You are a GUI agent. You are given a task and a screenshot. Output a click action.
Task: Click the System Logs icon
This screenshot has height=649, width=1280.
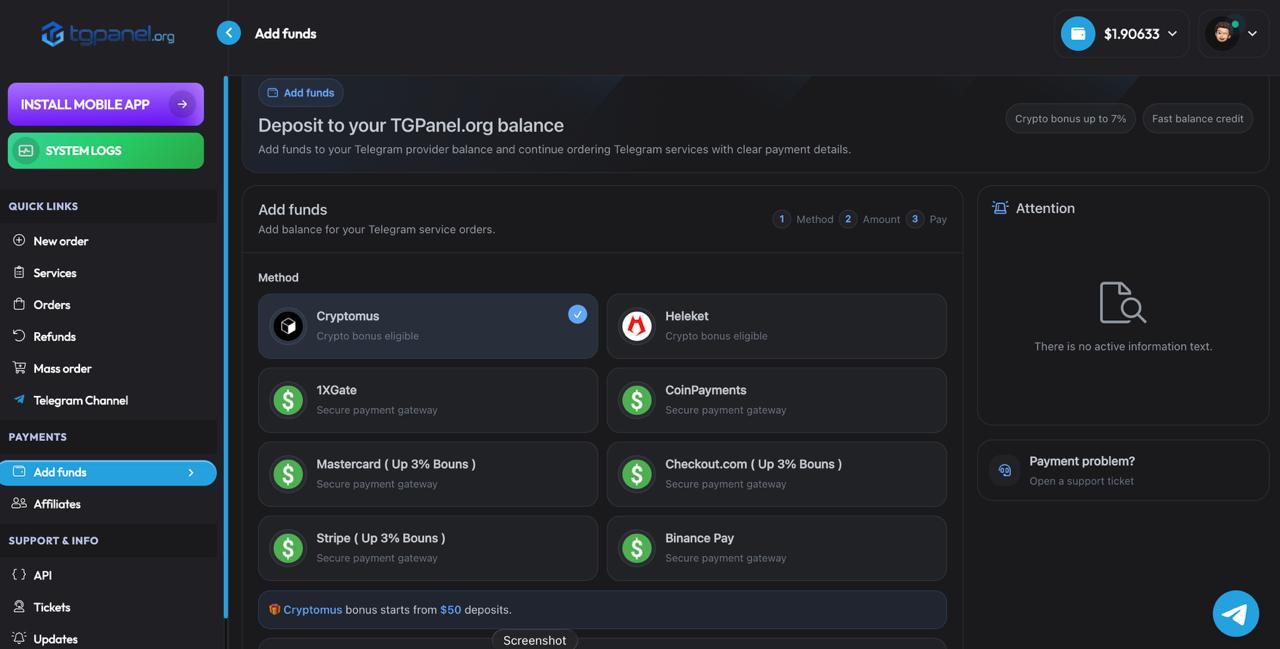[26, 151]
